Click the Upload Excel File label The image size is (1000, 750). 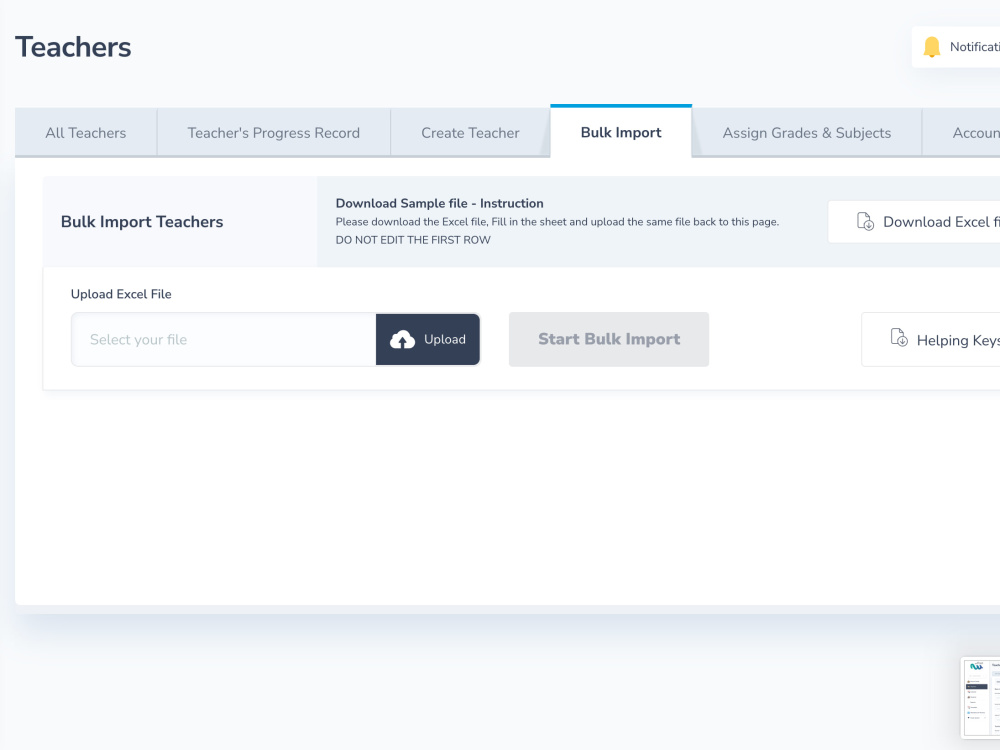[x=121, y=294]
